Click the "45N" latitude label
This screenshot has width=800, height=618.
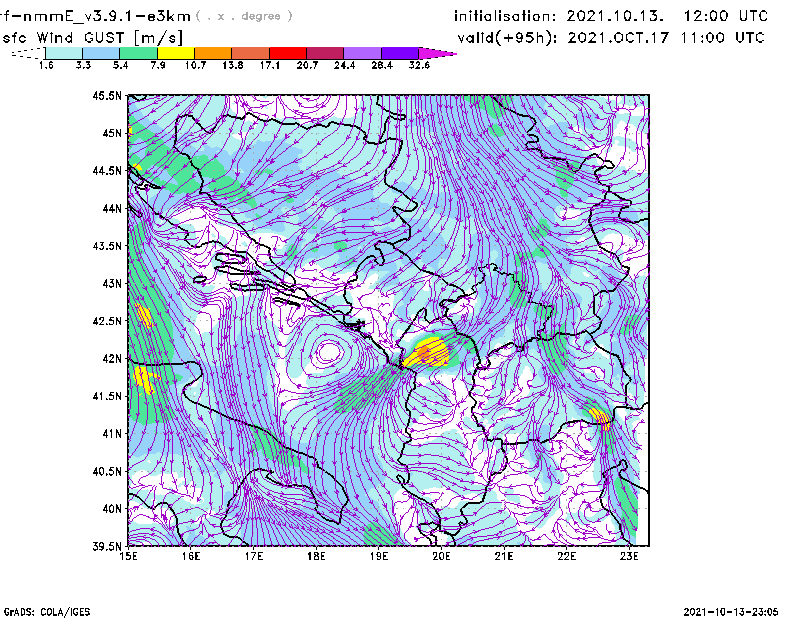point(112,133)
